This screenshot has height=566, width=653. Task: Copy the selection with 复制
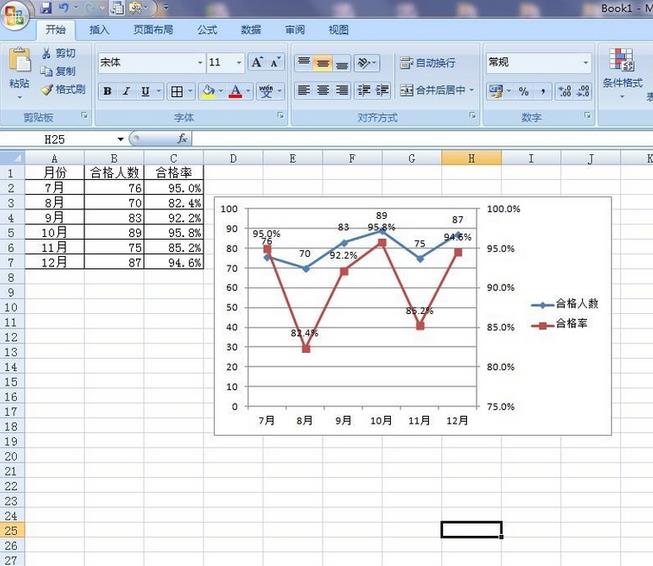(59, 71)
